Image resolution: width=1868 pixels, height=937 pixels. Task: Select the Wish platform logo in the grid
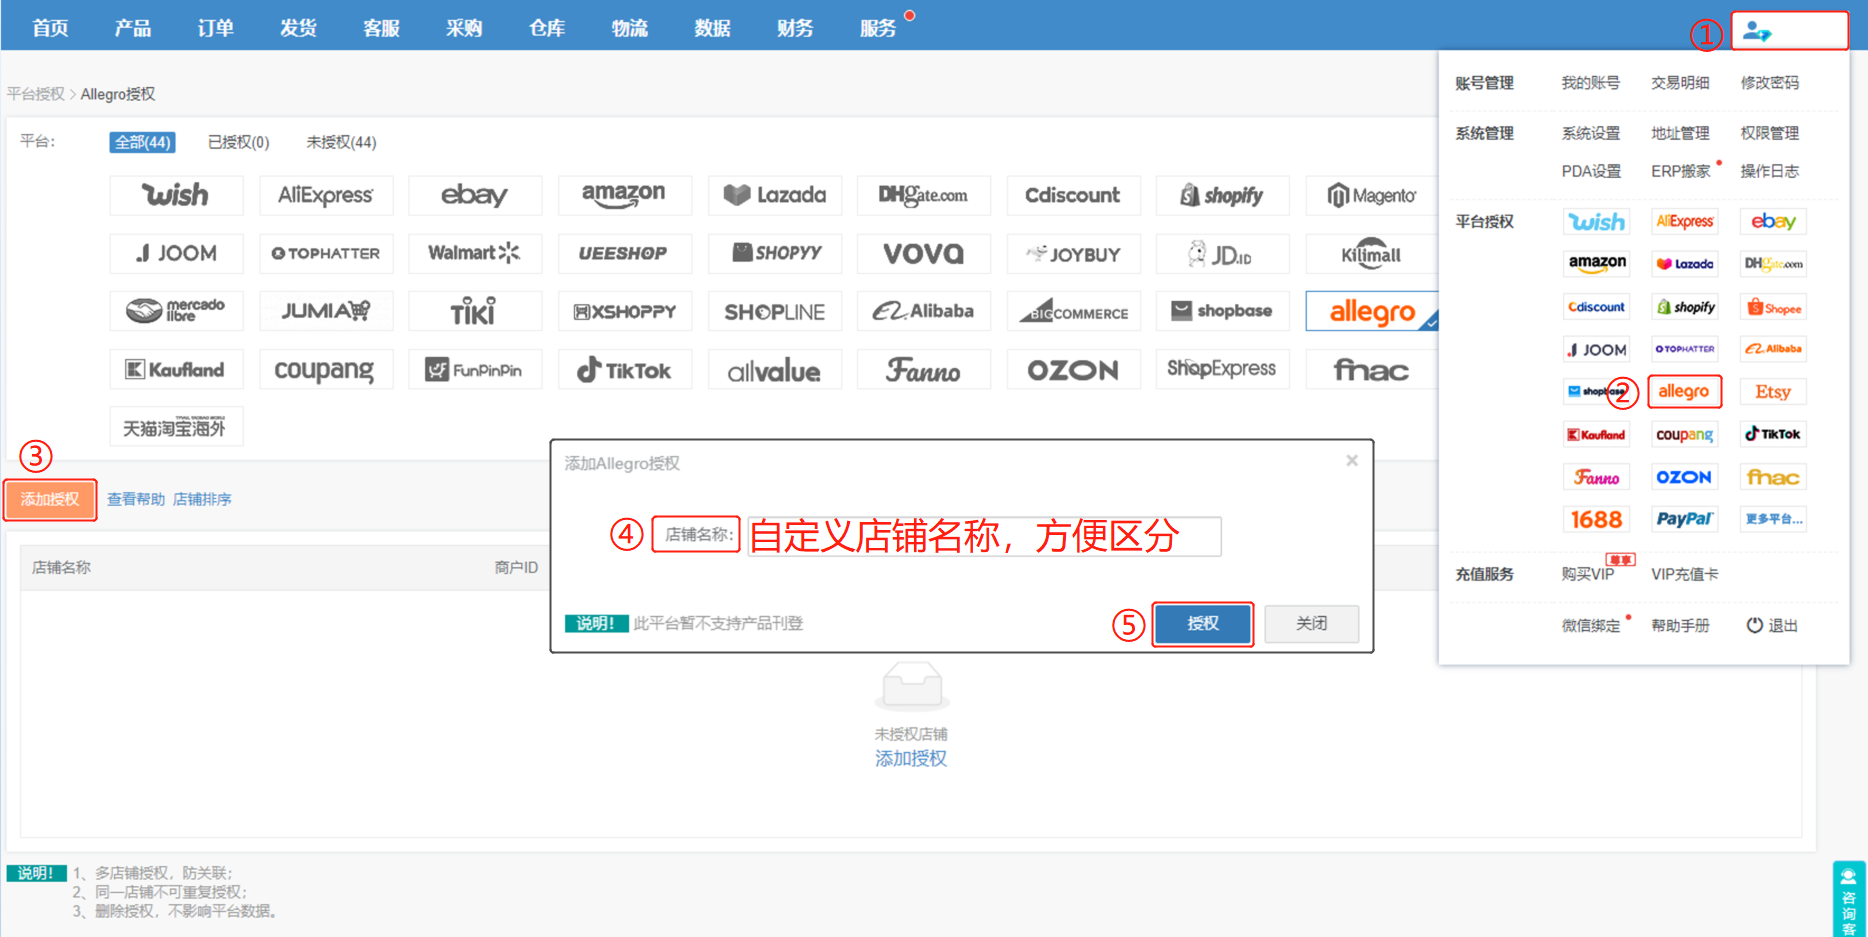point(176,195)
